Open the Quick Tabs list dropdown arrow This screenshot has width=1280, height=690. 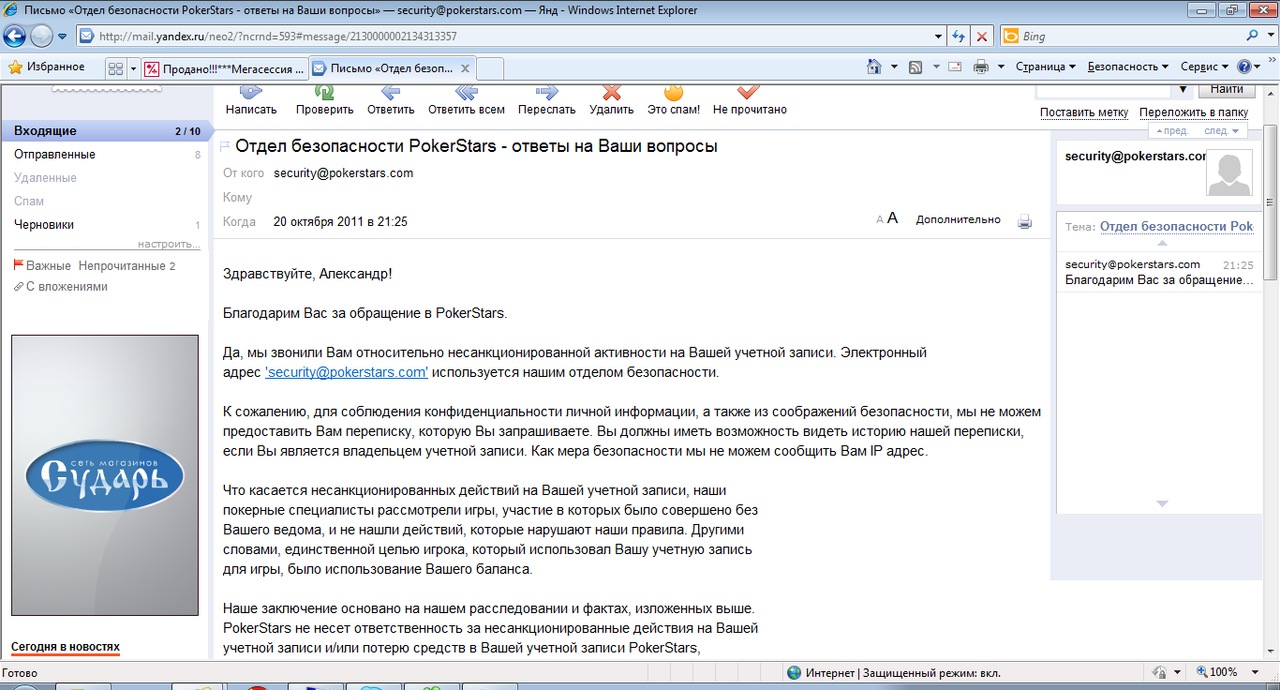coord(133,68)
